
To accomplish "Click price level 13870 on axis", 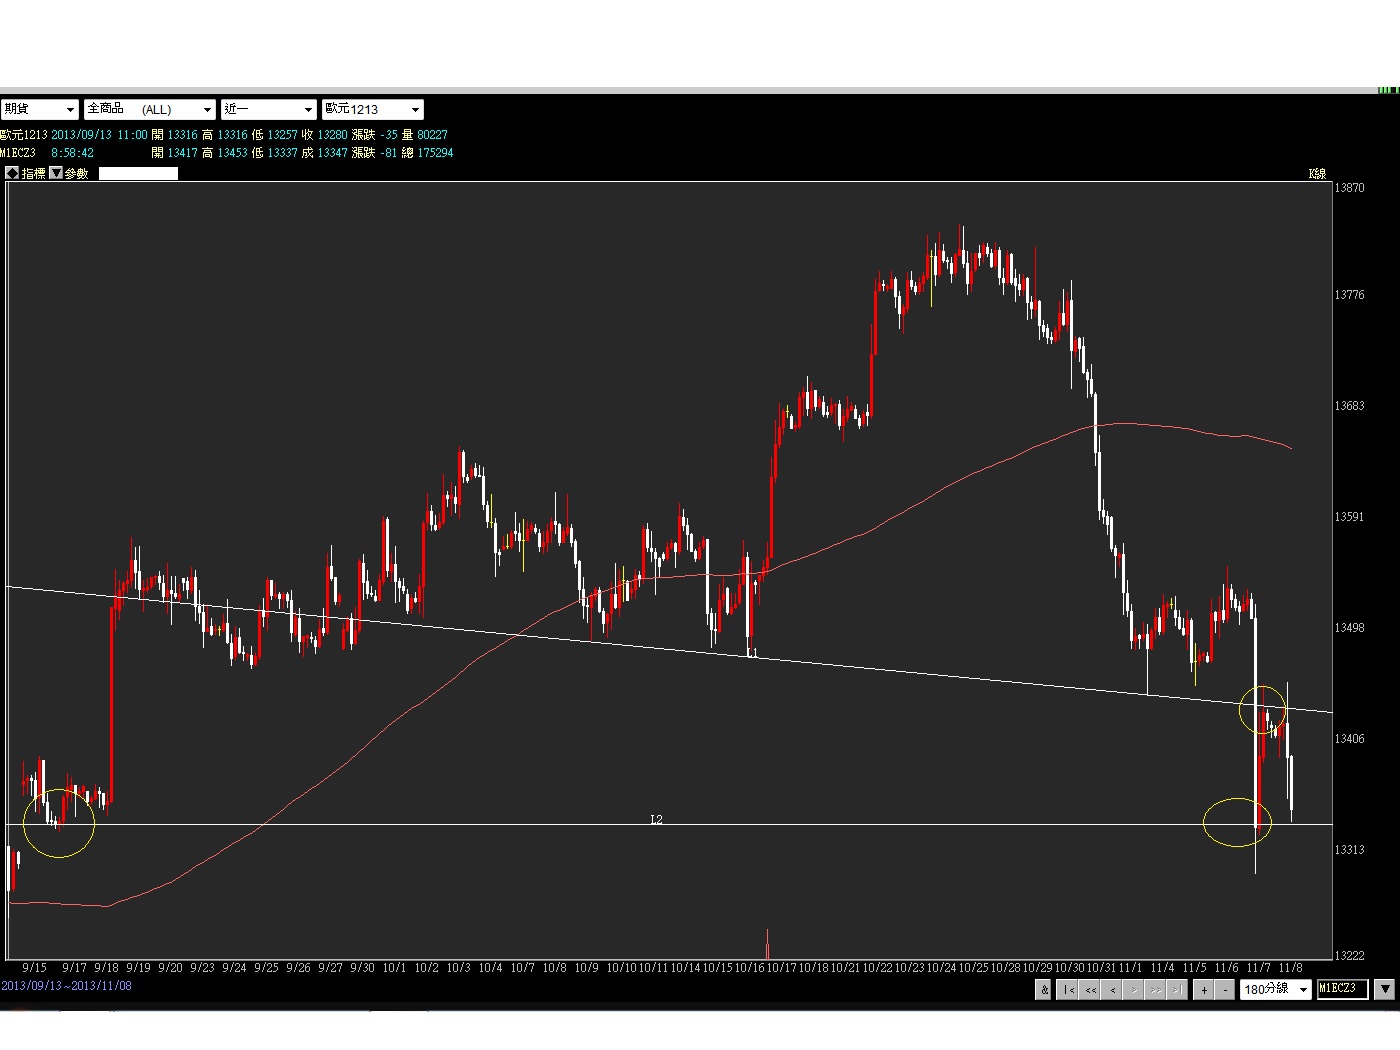I will pyautogui.click(x=1349, y=188).
